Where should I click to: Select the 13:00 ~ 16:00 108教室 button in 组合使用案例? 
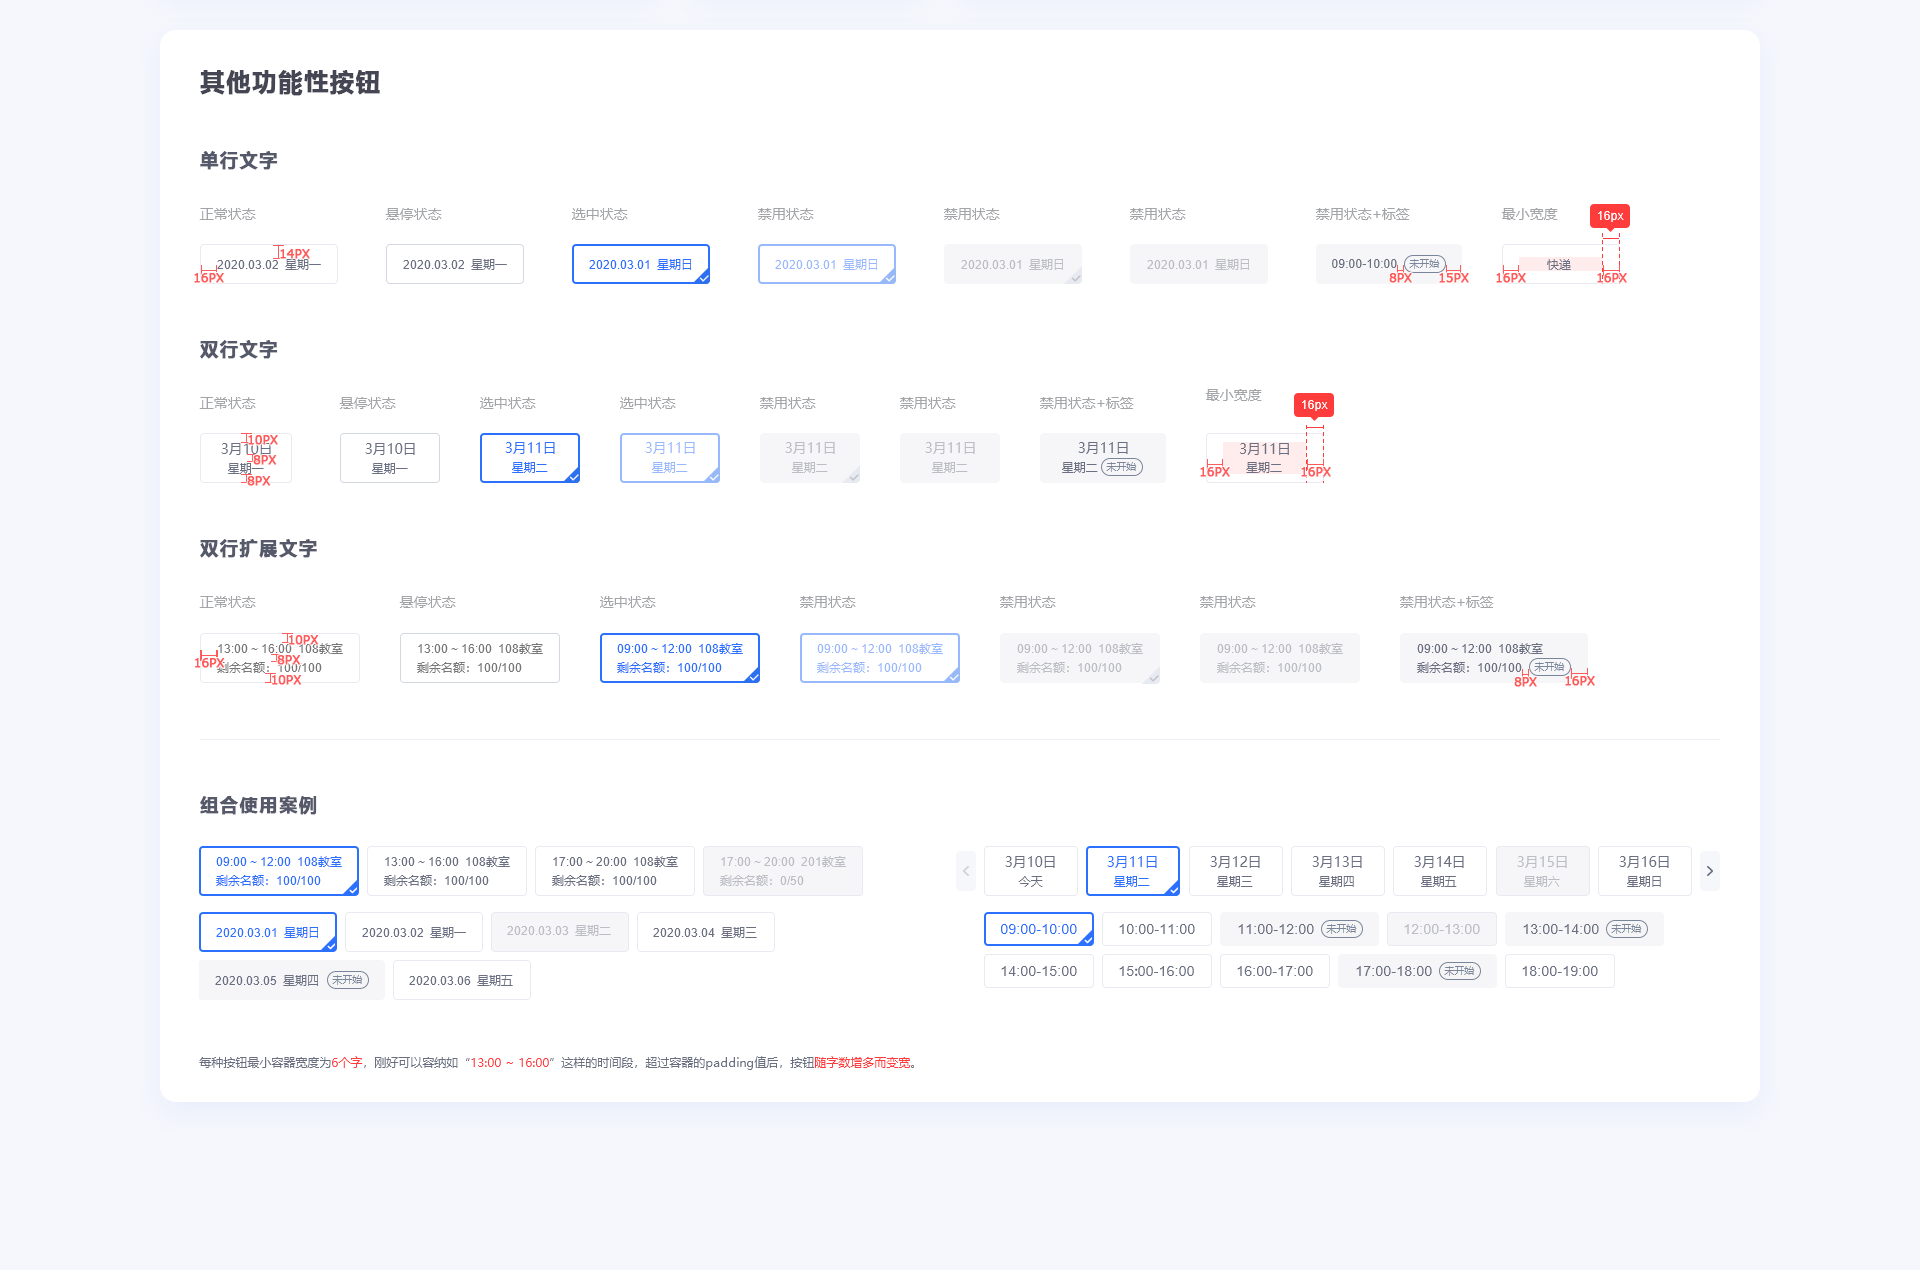pos(447,871)
